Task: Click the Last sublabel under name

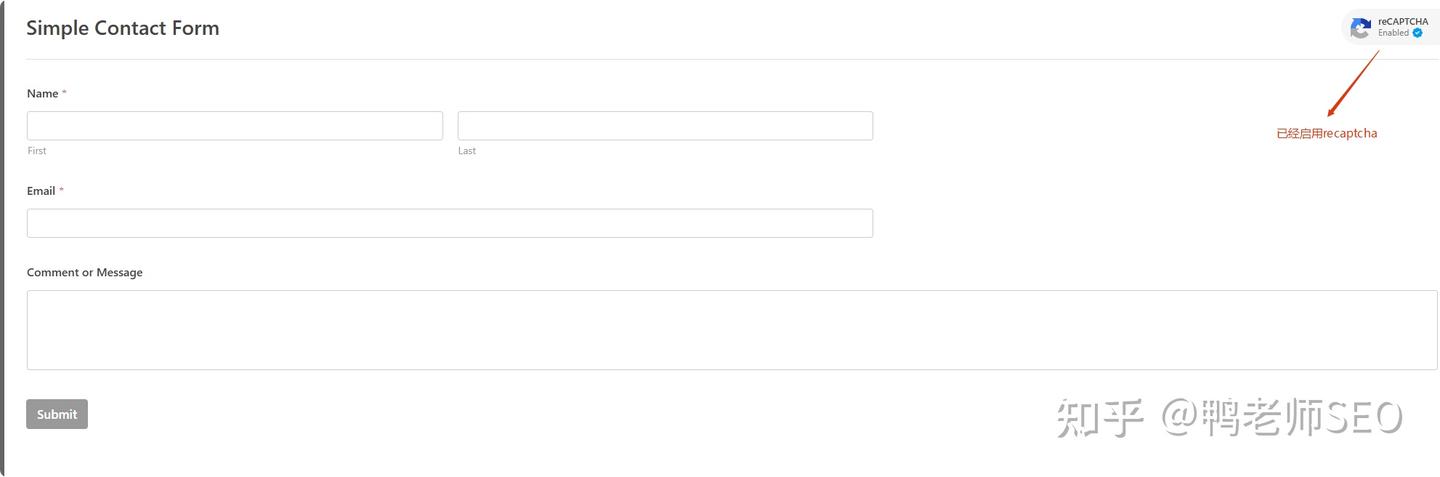Action: [467, 151]
